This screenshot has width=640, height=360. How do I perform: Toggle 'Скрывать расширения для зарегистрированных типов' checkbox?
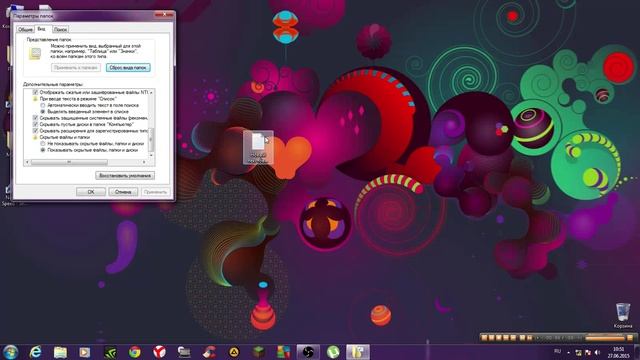35,131
